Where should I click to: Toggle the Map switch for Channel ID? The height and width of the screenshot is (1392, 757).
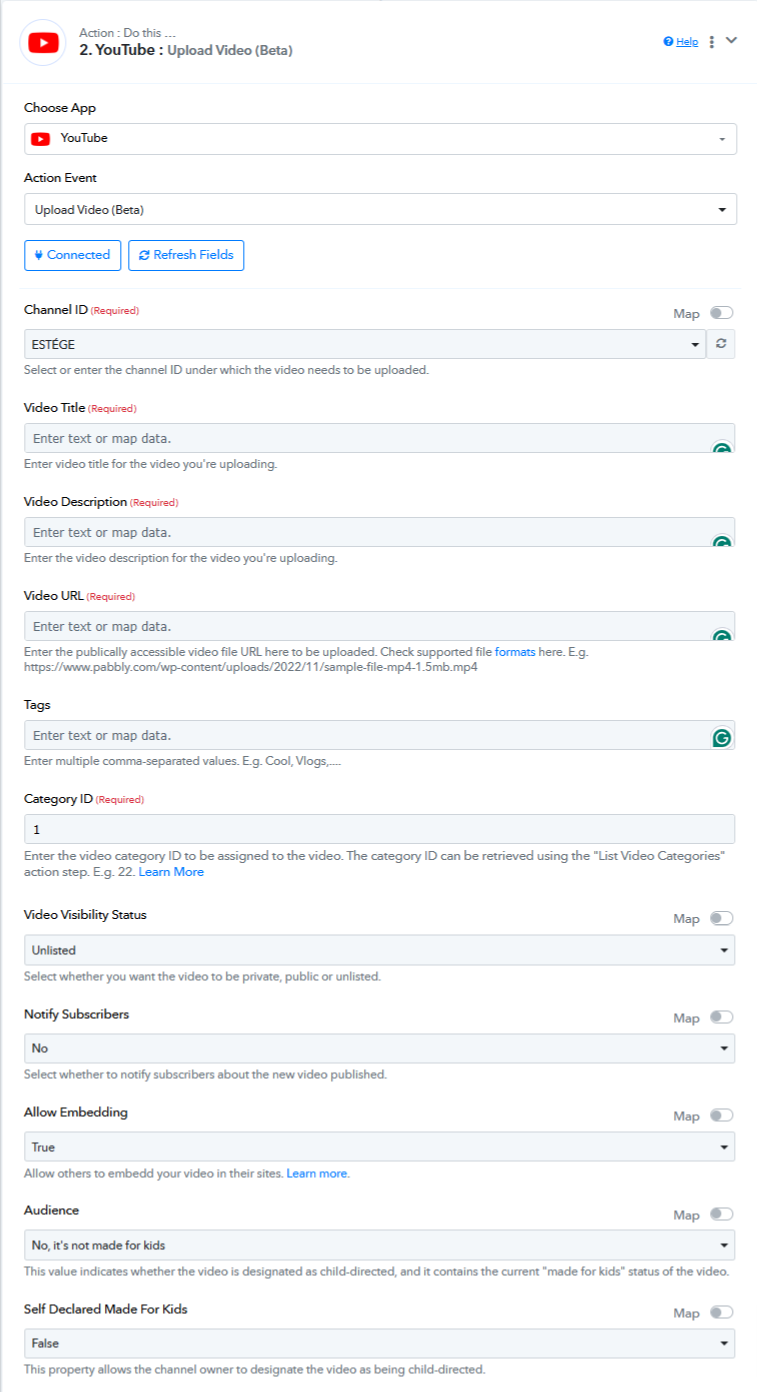721,313
